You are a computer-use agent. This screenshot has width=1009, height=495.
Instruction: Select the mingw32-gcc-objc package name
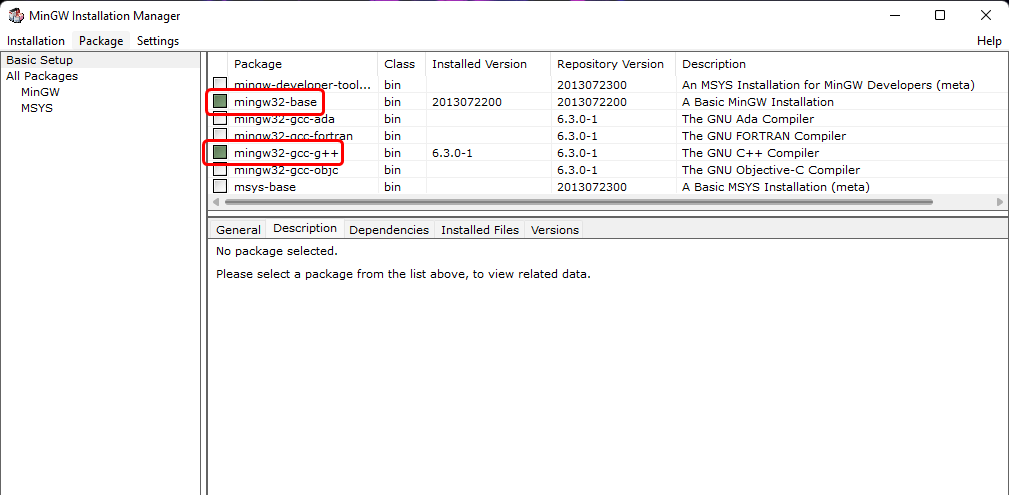coord(286,170)
